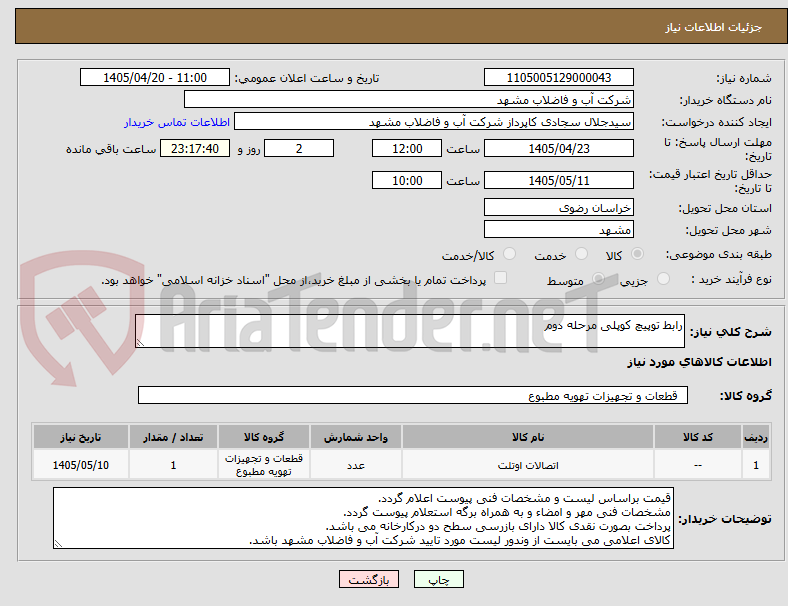The width and height of the screenshot is (788, 606).
Task: Click the چاپ print button
Action: tap(439, 579)
